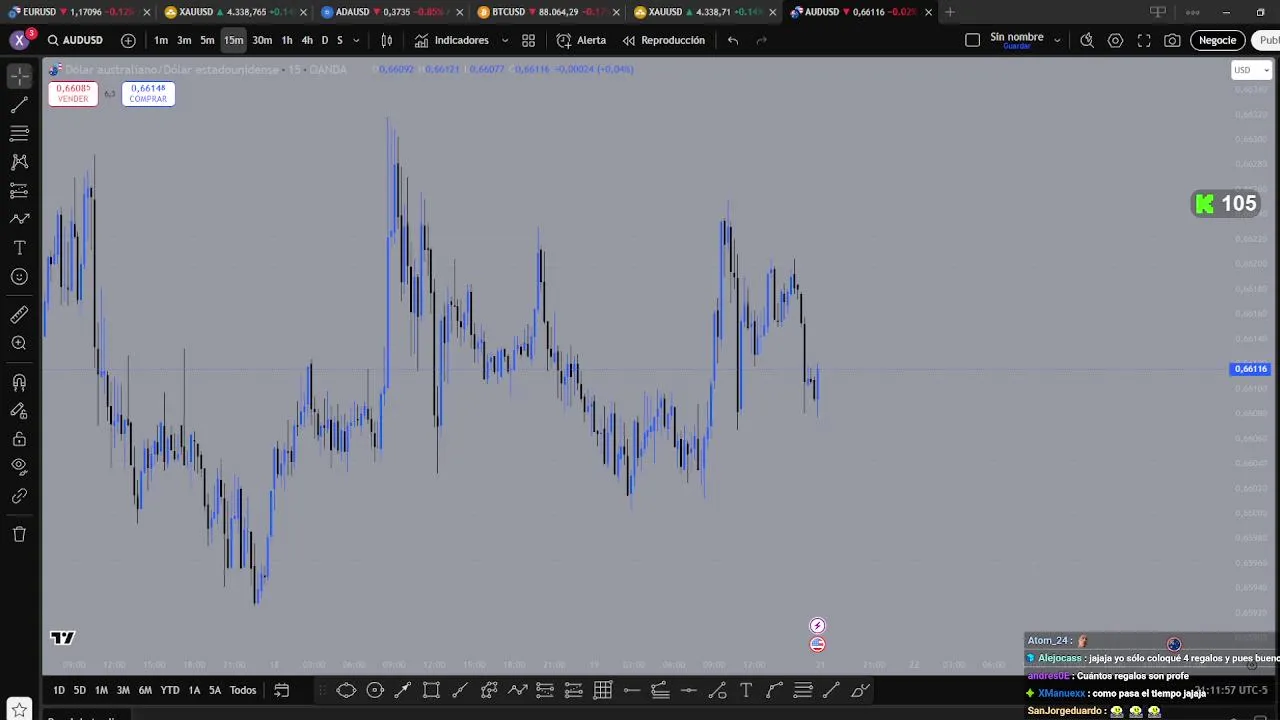
Task: Take a chart snapshot with camera icon
Action: point(1172,40)
